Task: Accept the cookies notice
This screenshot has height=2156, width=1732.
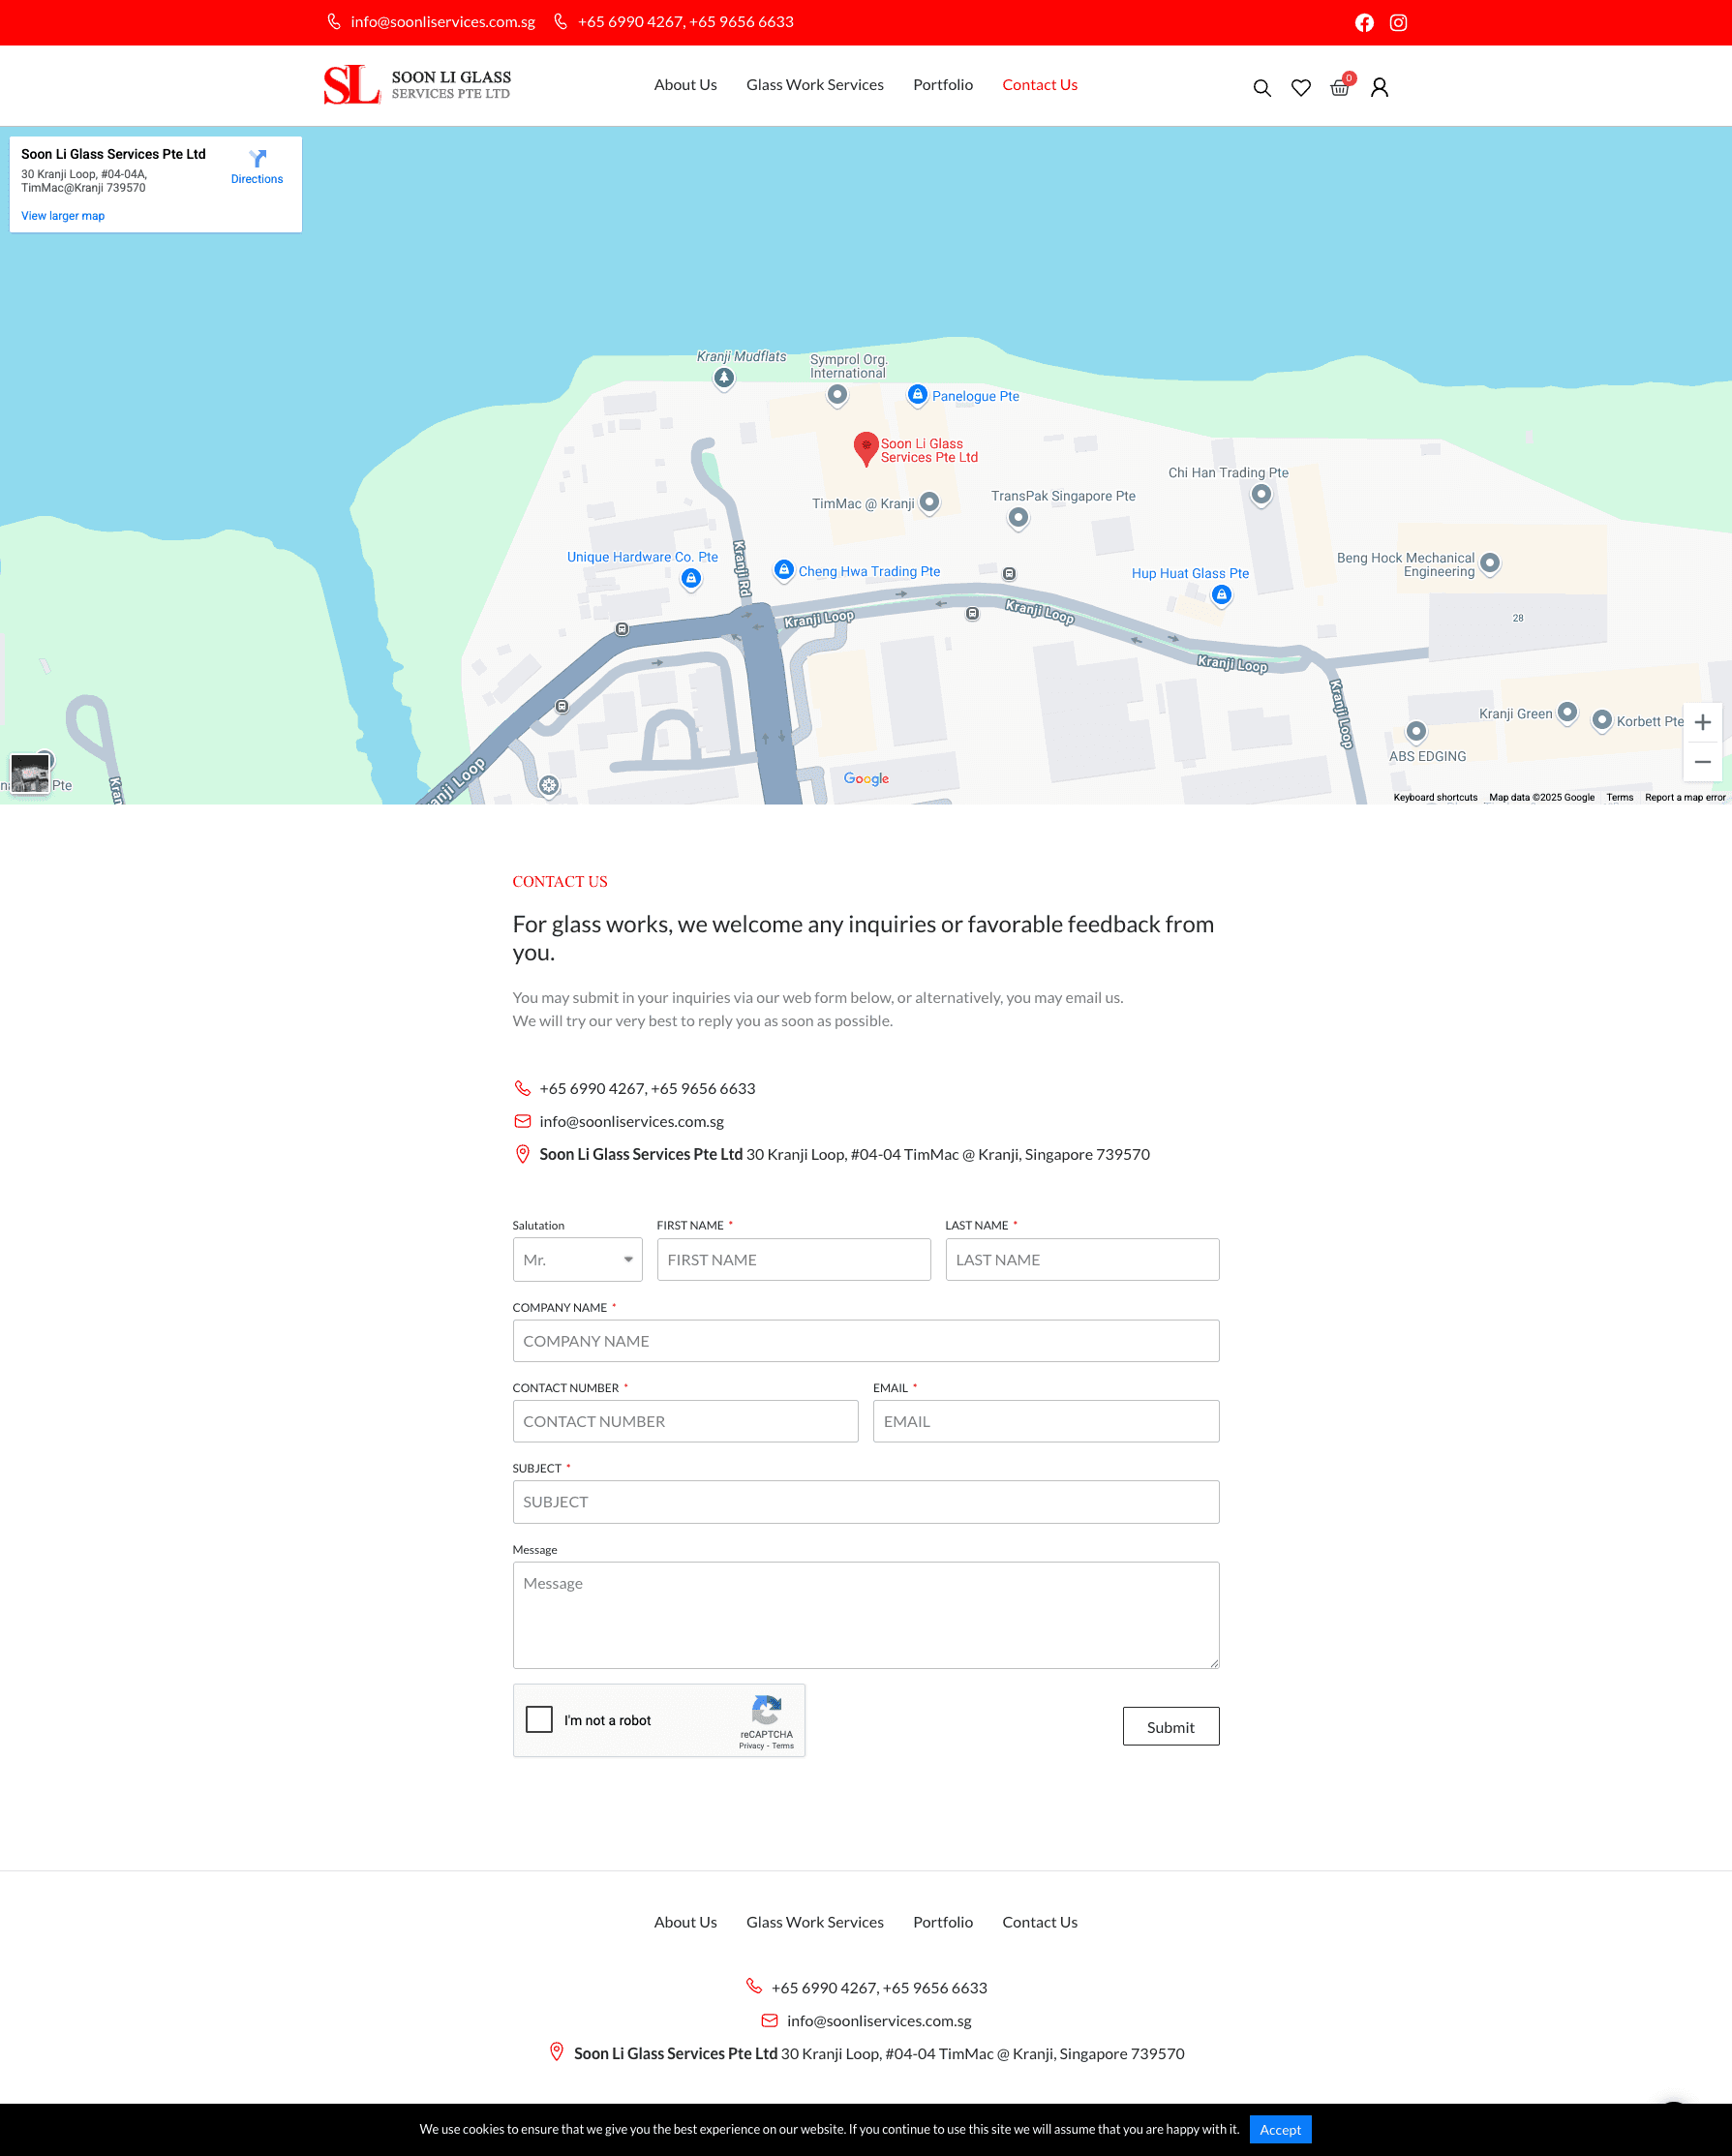Action: pos(1280,2129)
